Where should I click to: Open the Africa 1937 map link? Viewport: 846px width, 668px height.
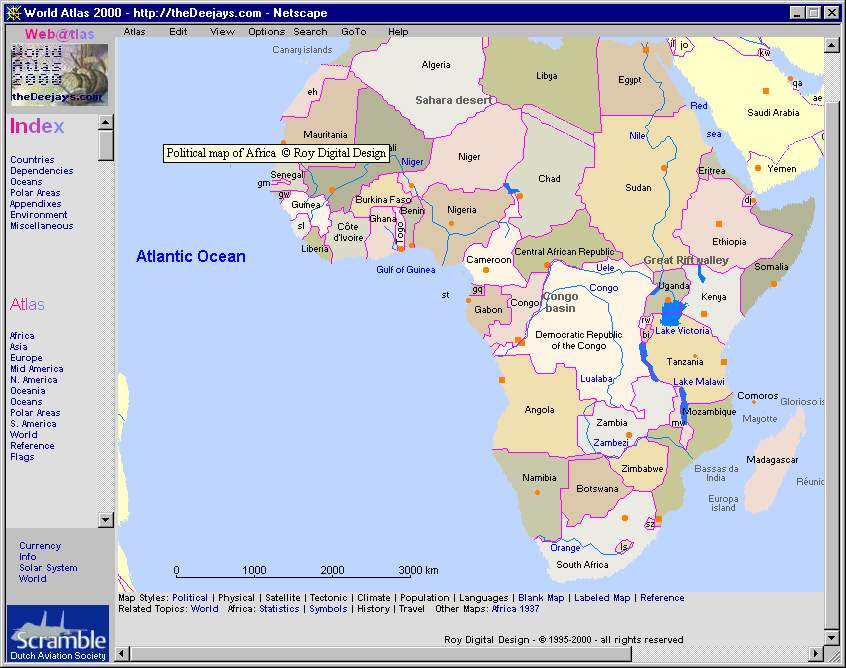pyautogui.click(x=515, y=609)
